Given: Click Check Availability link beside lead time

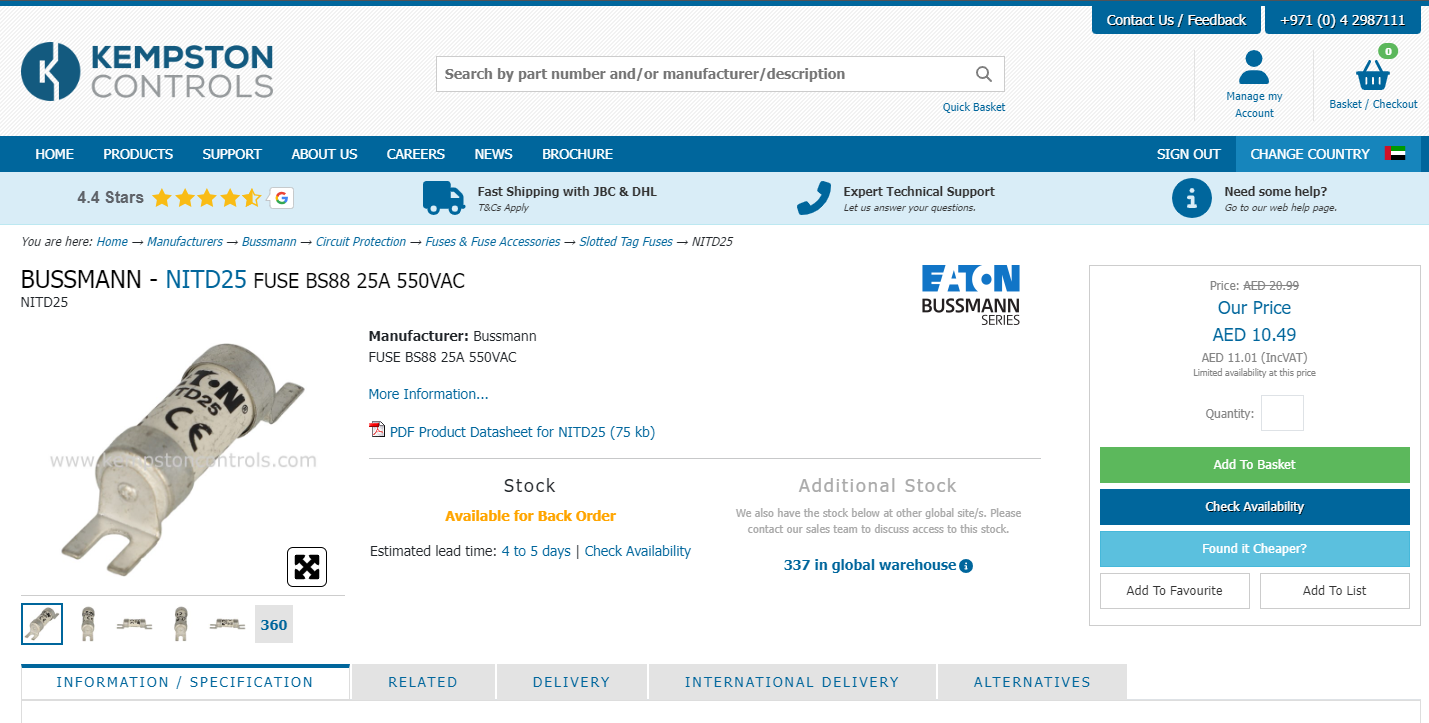Looking at the screenshot, I should point(638,551).
